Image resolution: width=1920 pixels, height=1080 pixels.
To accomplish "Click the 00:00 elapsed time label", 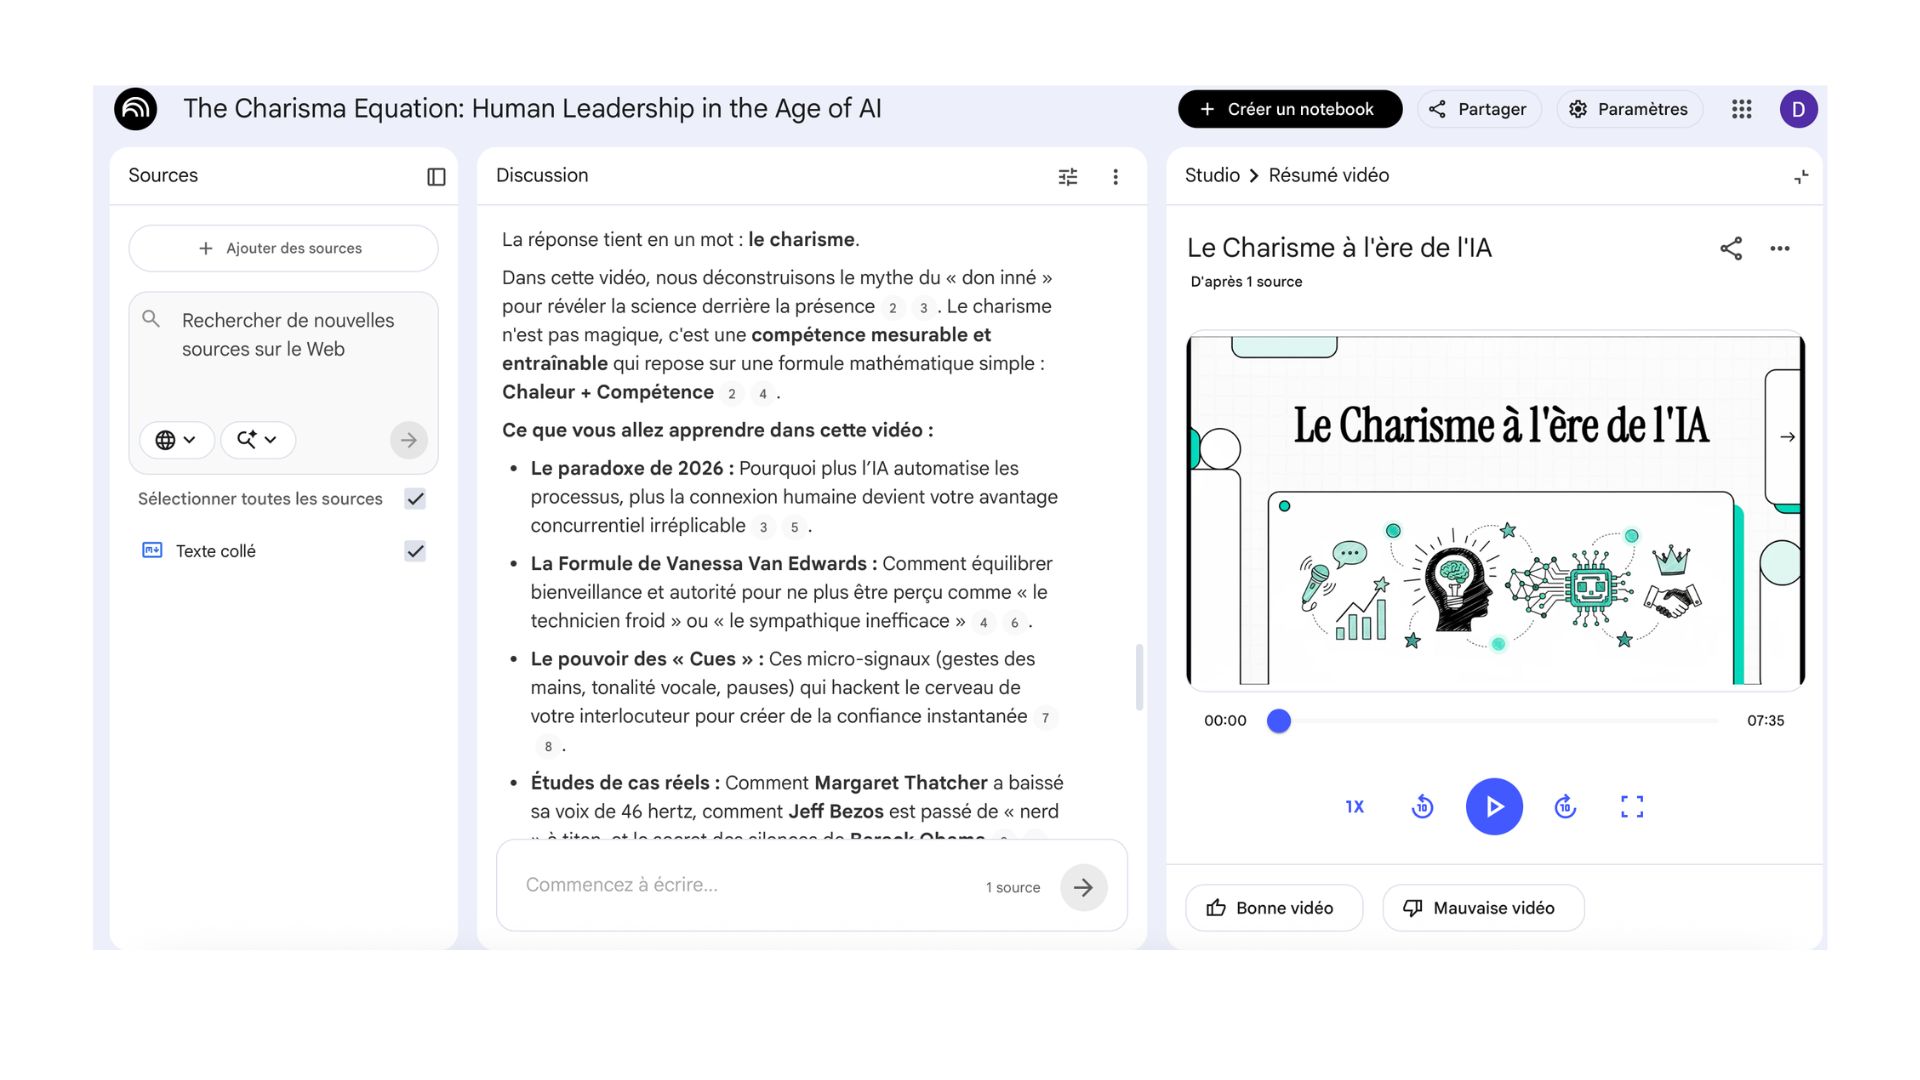I will coord(1225,720).
